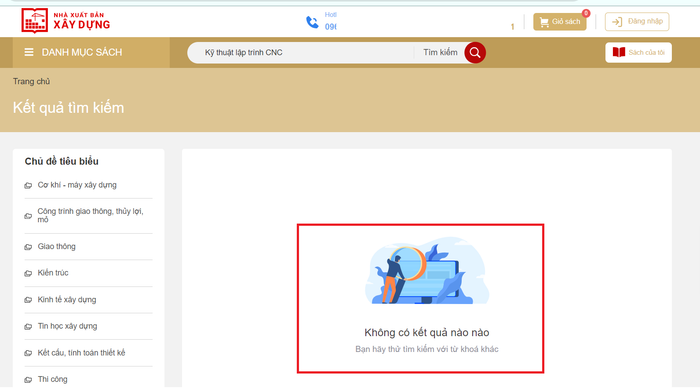
Task: Go to the Trang chủ breadcrumb
Action: [x=31, y=81]
